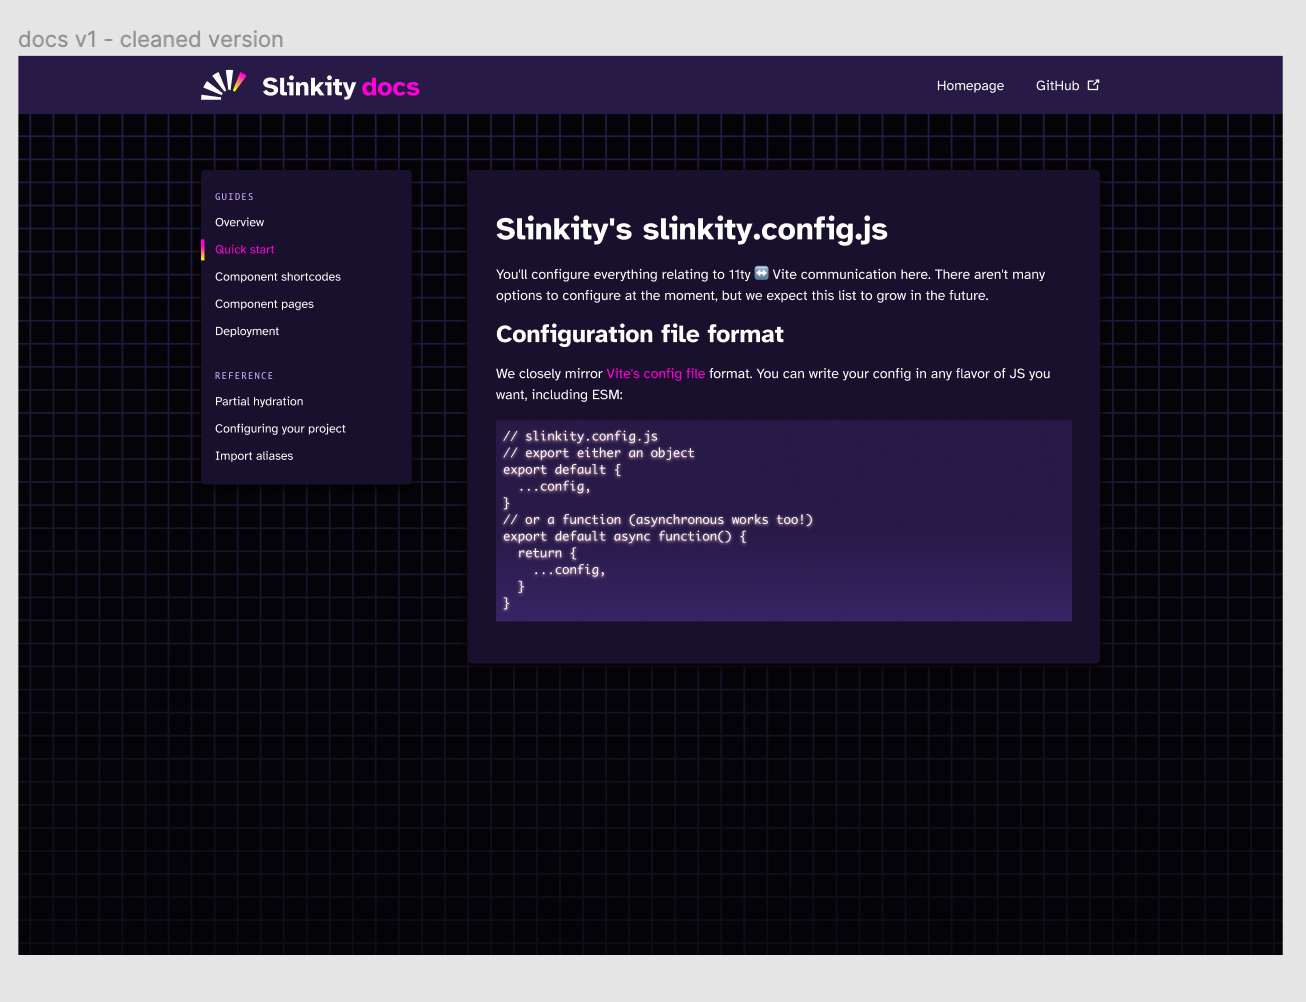The width and height of the screenshot is (1306, 1002).
Task: Go to Component shortcodes guide
Action: click(x=278, y=276)
